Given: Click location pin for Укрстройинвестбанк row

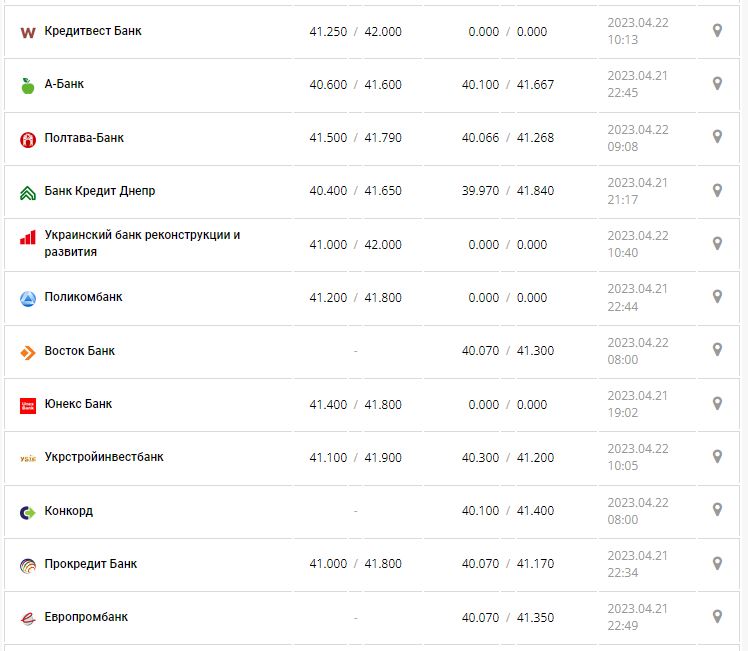Looking at the screenshot, I should 717,457.
